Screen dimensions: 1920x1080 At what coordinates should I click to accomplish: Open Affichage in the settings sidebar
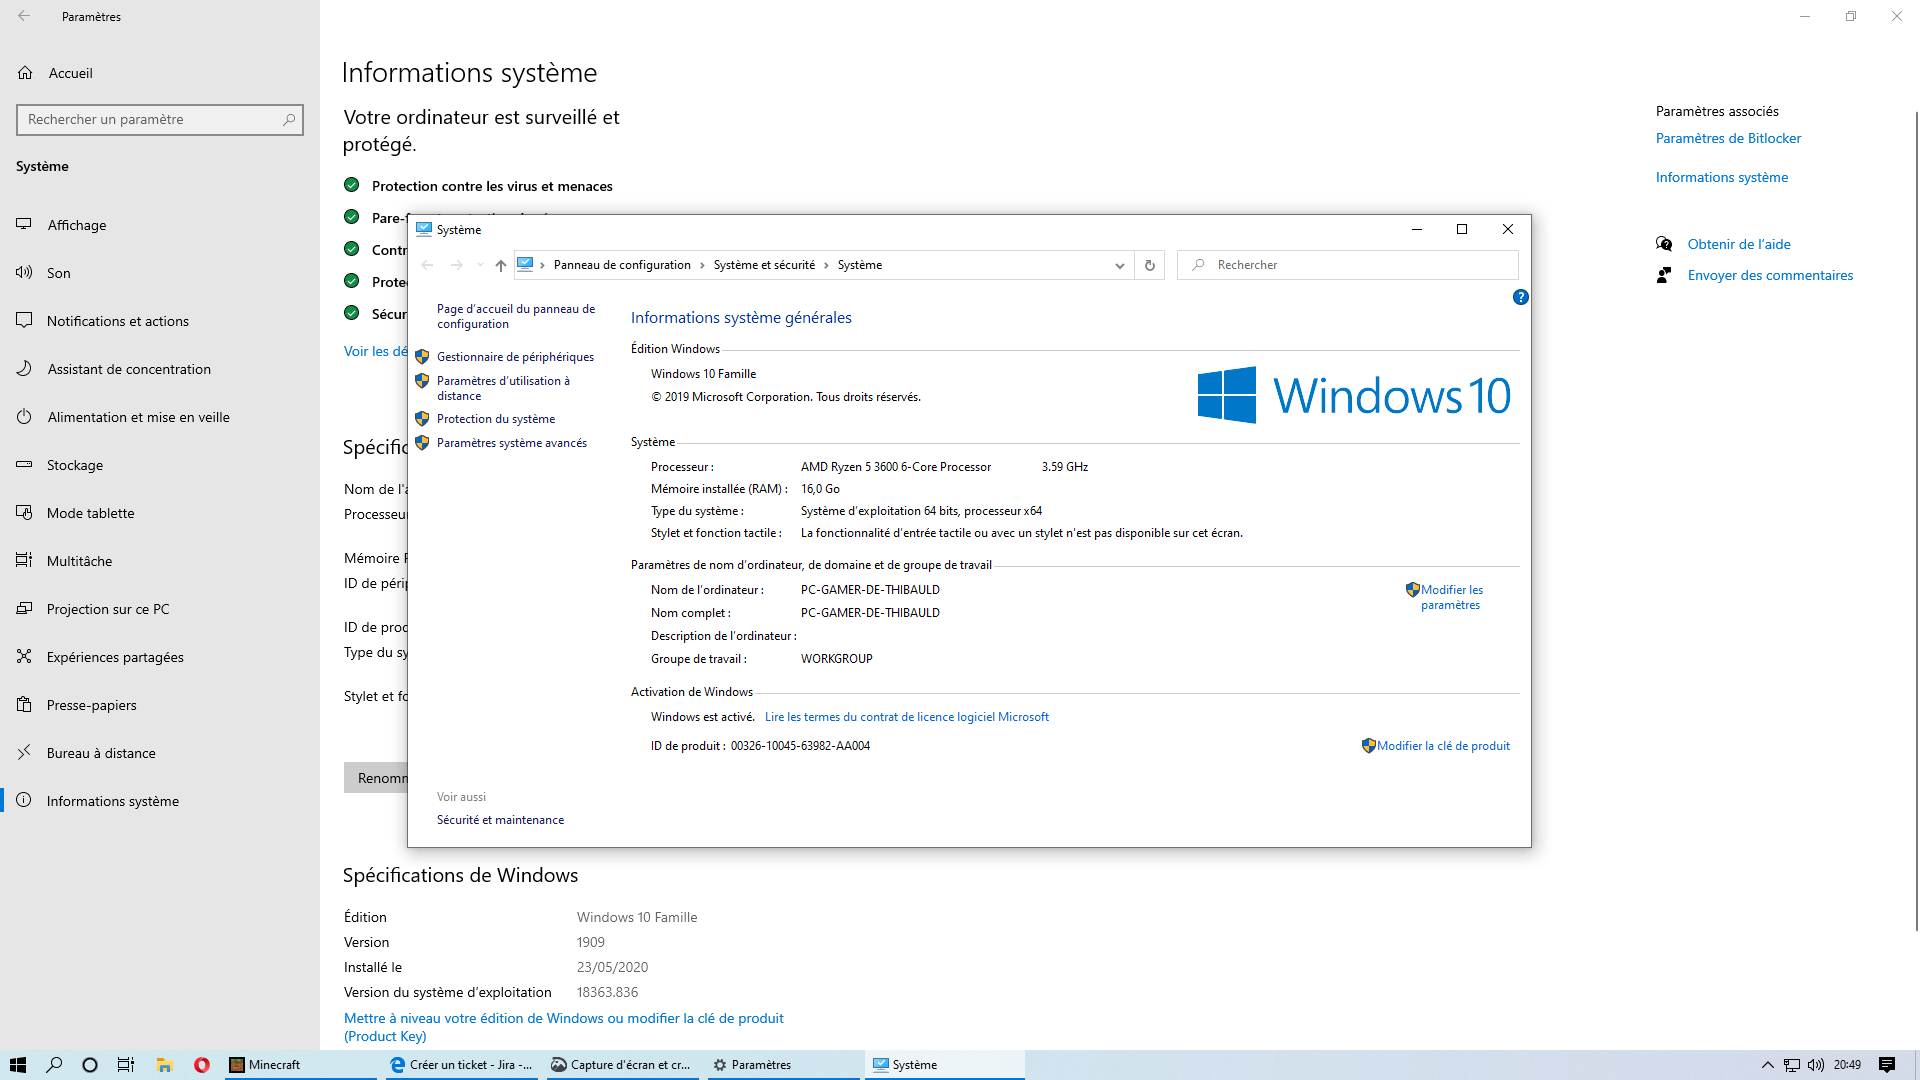[x=76, y=225]
